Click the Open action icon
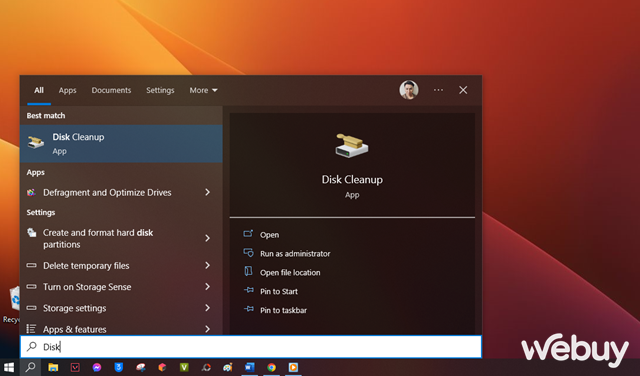This screenshot has height=376, width=640. pyautogui.click(x=248, y=234)
